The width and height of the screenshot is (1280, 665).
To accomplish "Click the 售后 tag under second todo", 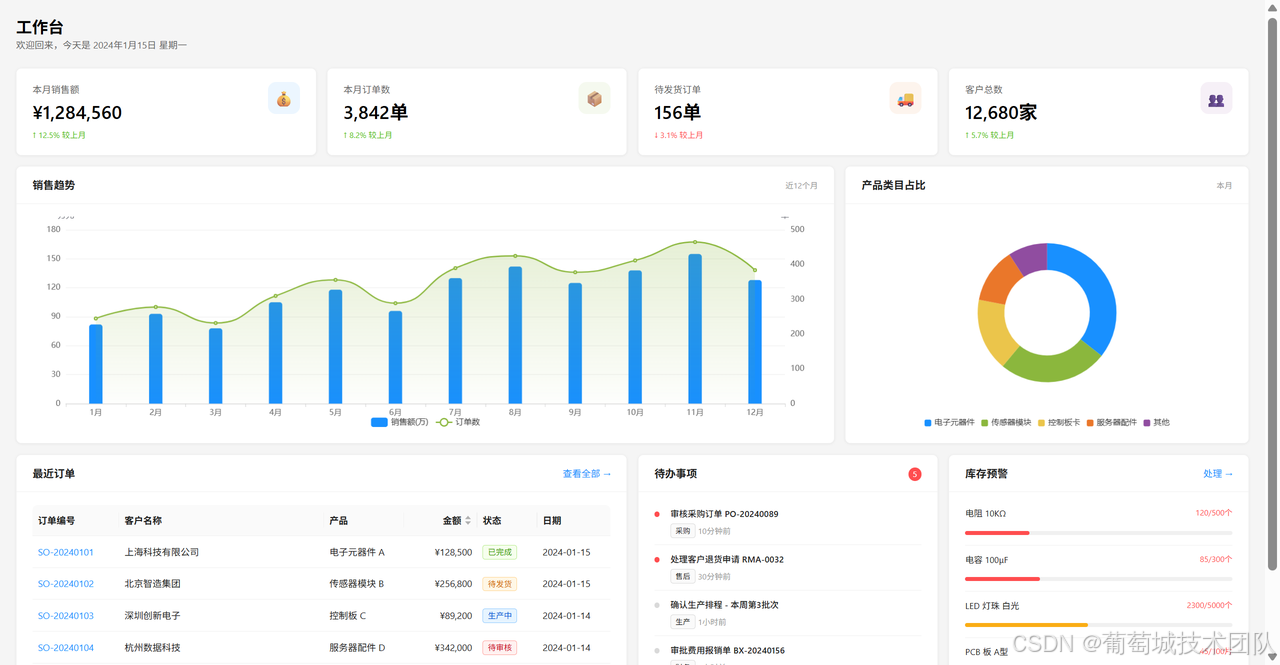I will coord(683,577).
